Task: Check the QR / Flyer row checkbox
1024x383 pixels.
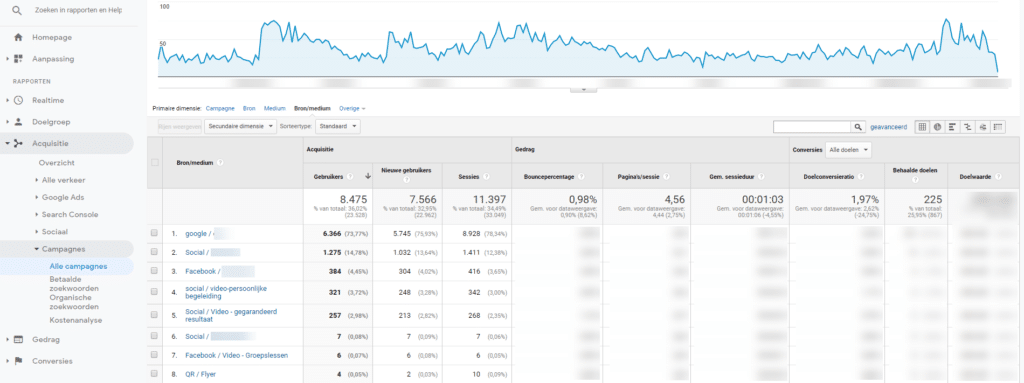Action: pyautogui.click(x=154, y=374)
